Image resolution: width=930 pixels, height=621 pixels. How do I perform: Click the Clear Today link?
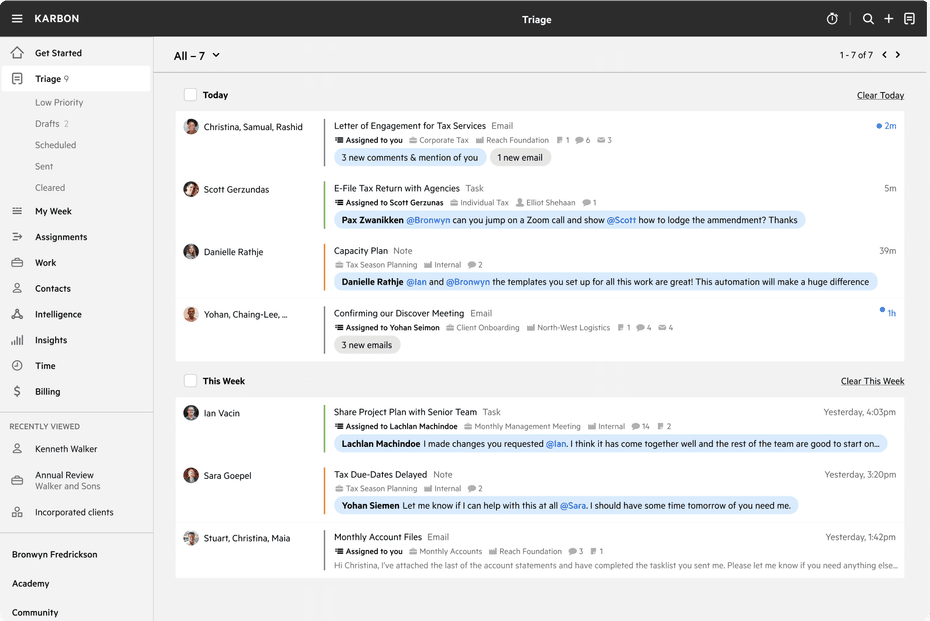pos(880,96)
